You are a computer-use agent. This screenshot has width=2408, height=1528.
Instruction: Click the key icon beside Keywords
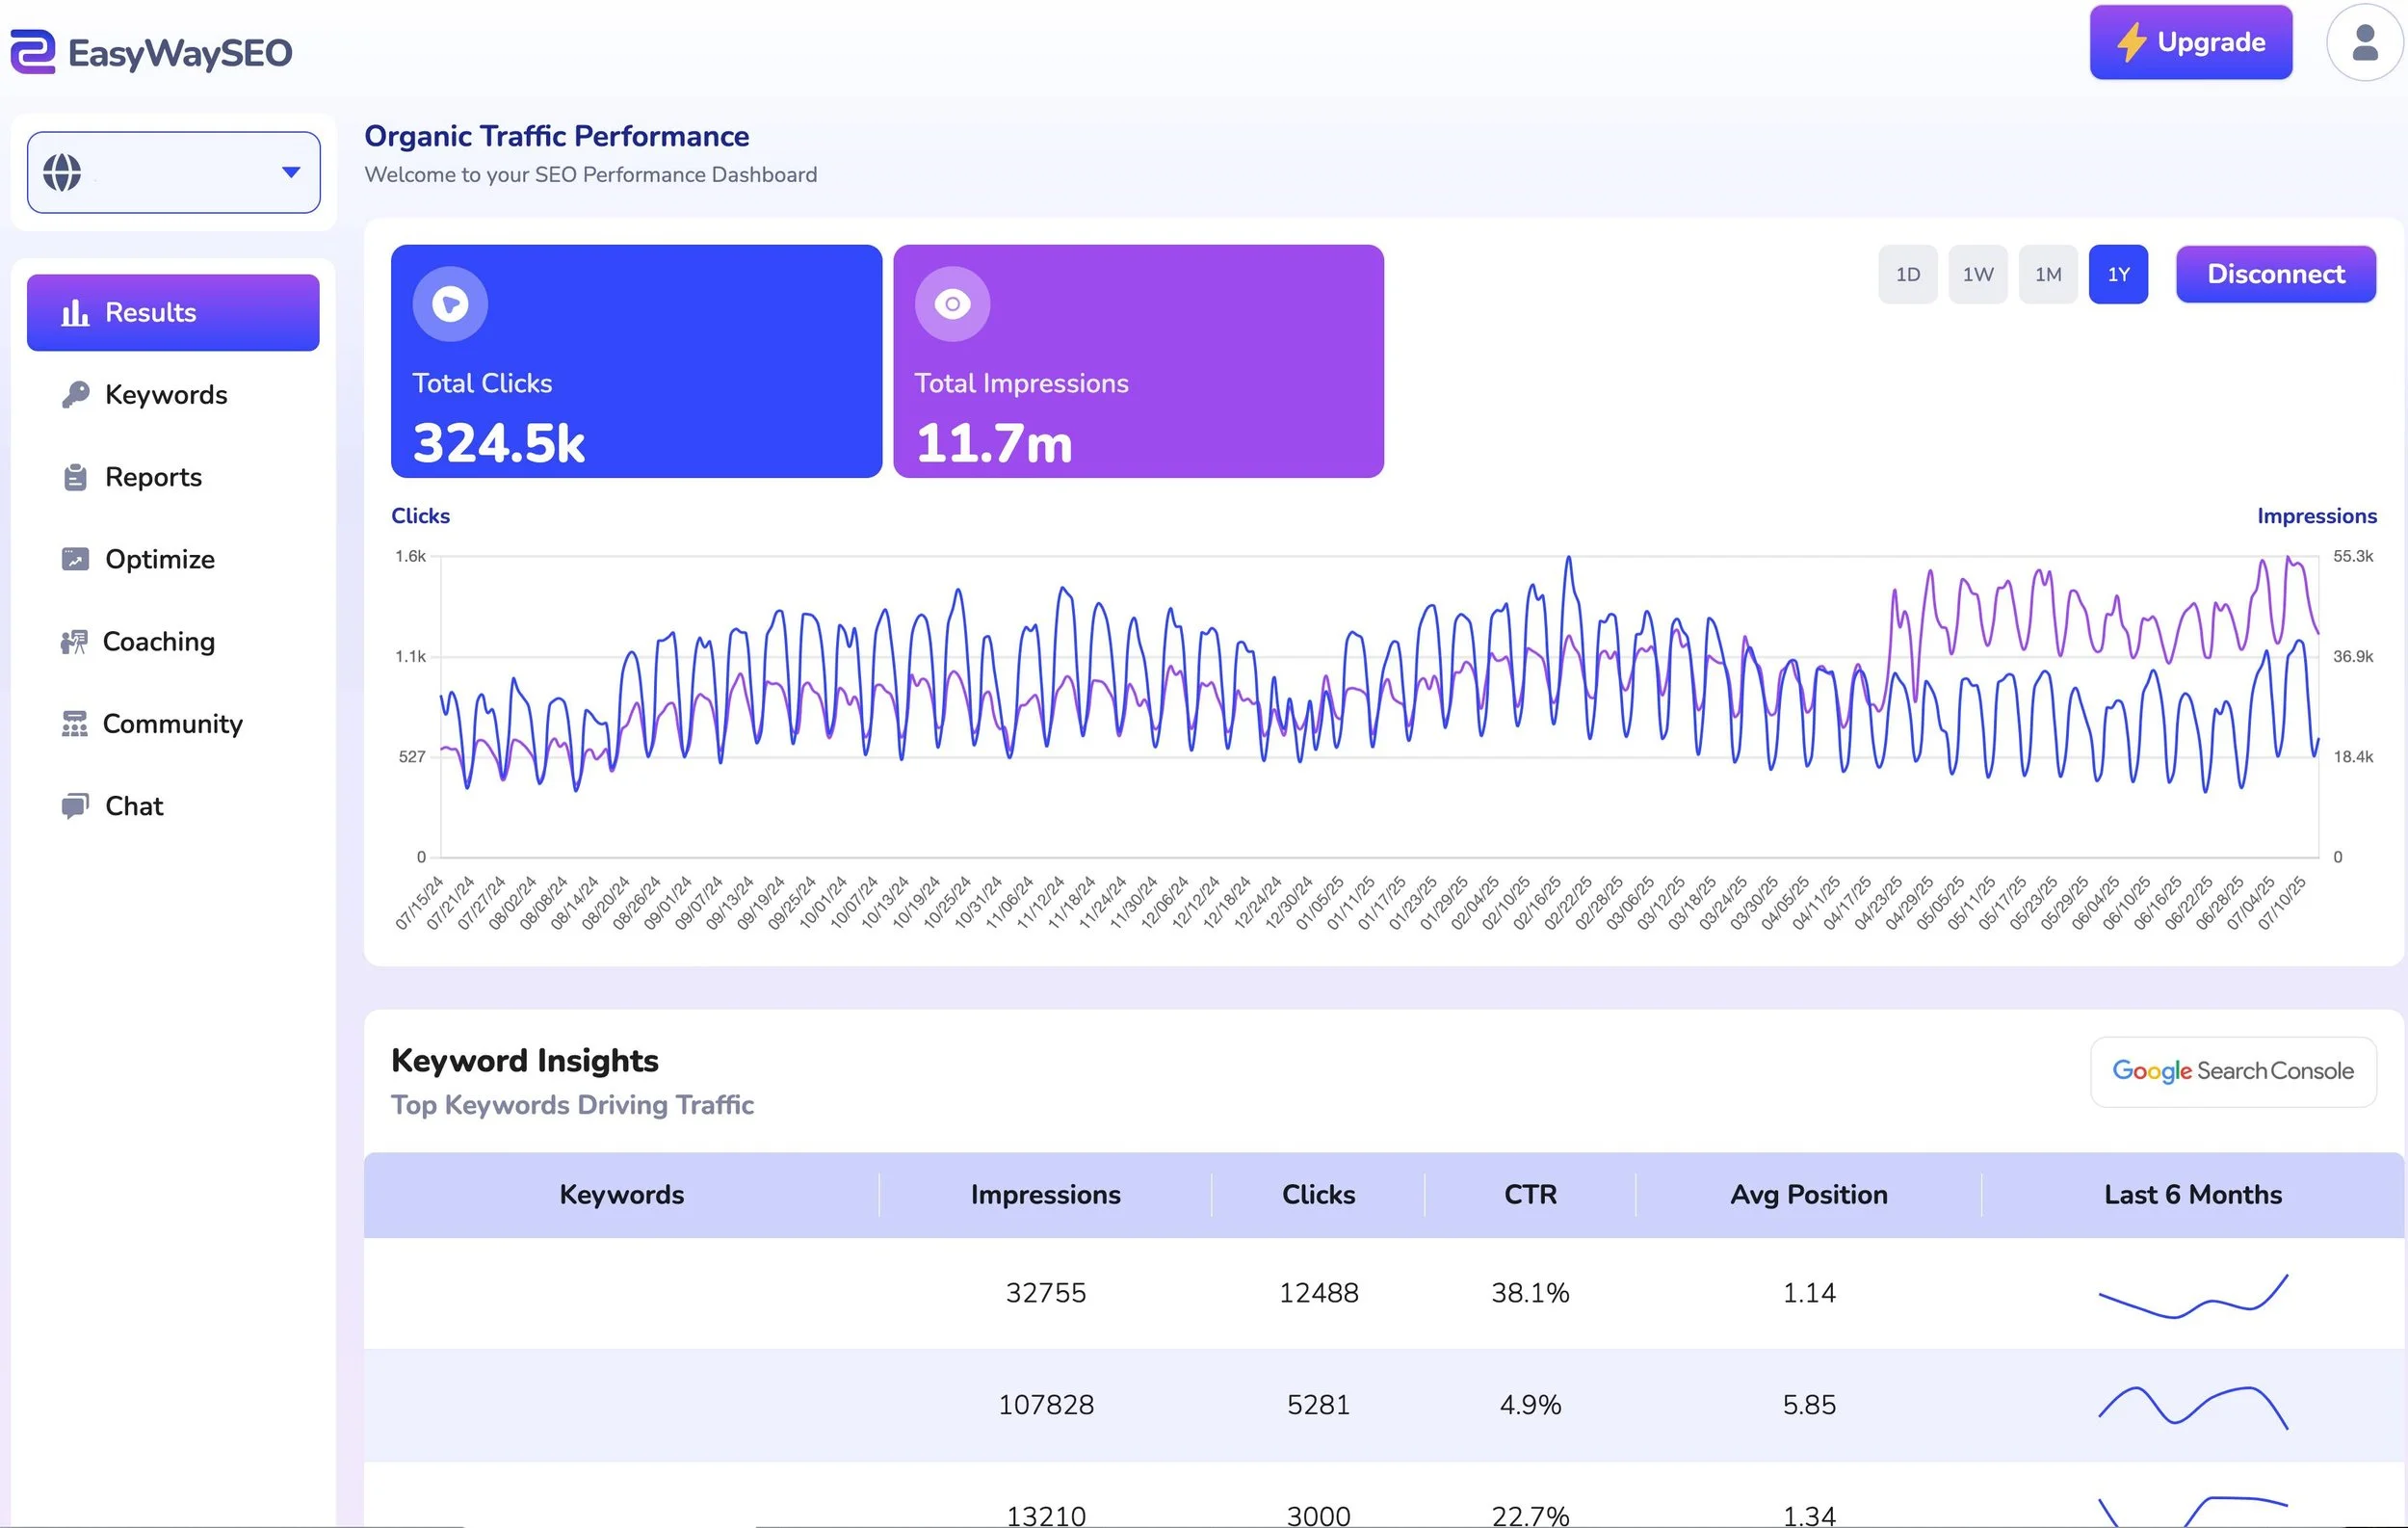[75, 395]
